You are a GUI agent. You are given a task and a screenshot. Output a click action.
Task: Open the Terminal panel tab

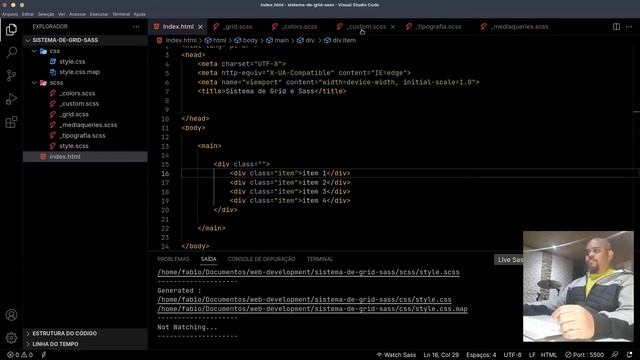[x=320, y=259]
